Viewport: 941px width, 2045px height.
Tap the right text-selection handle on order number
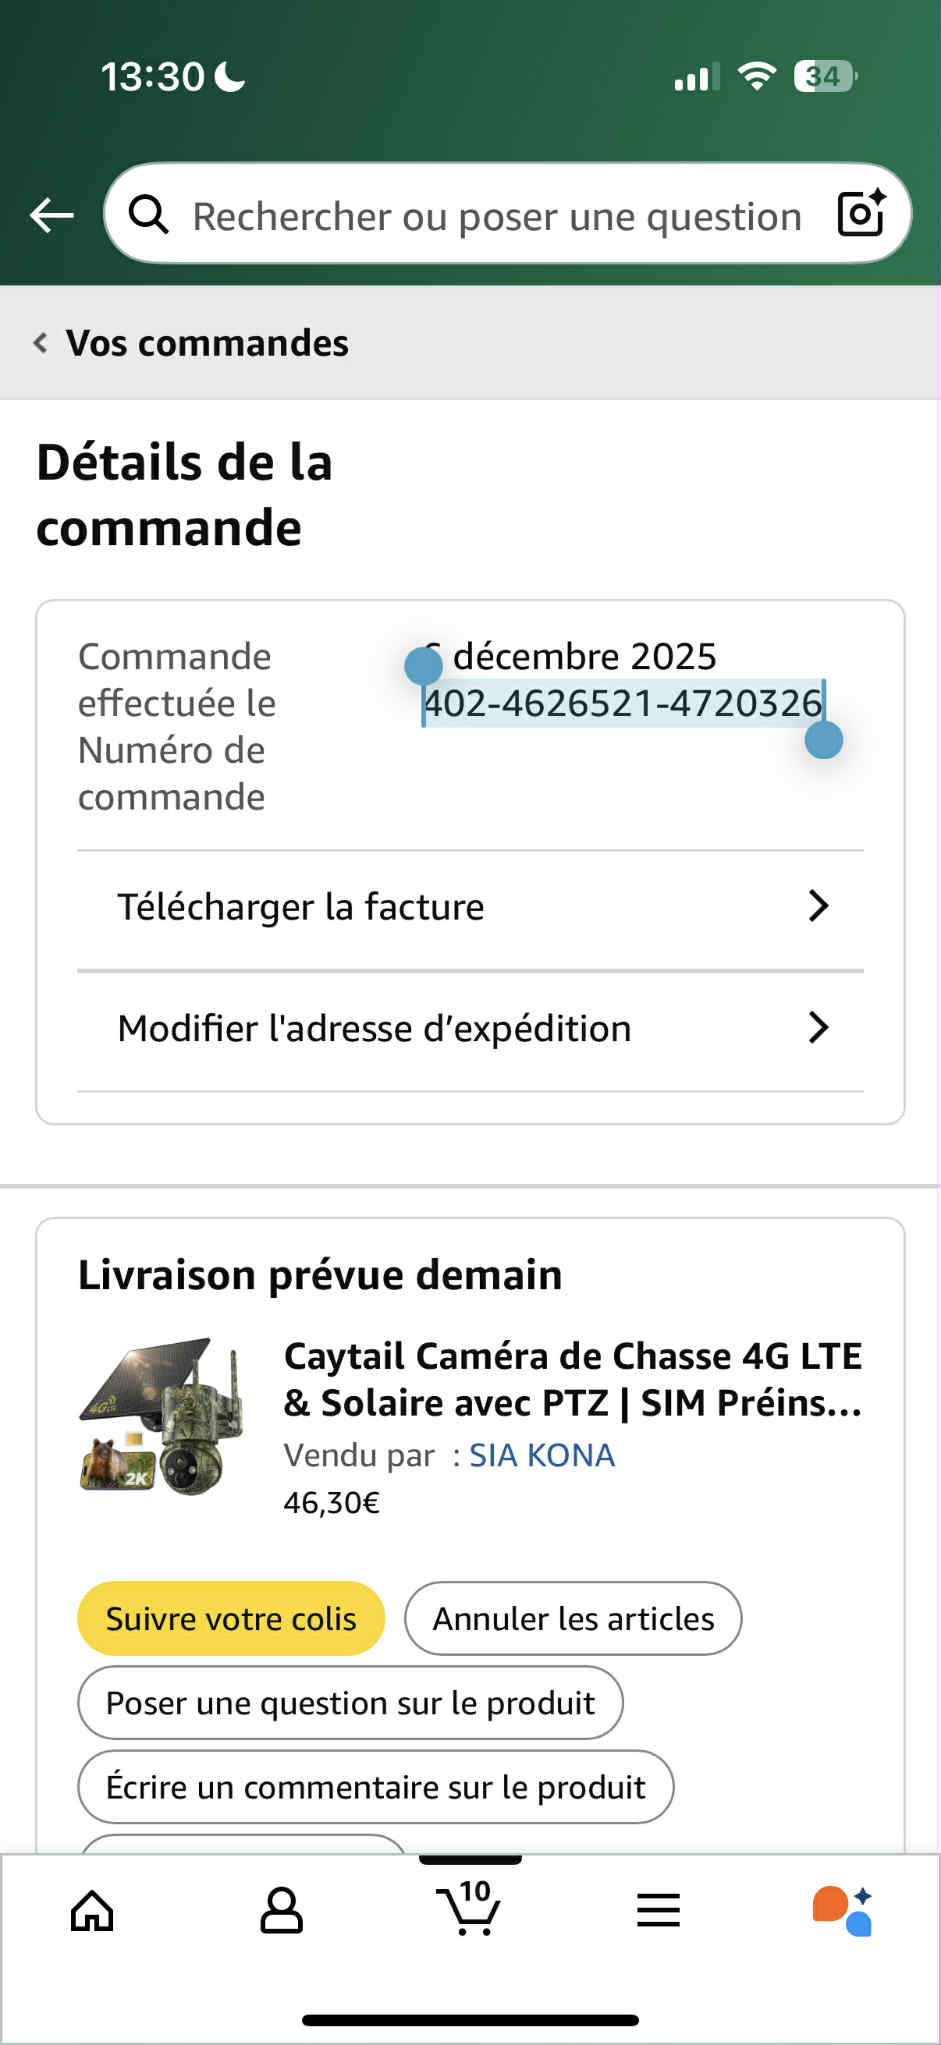(x=824, y=740)
